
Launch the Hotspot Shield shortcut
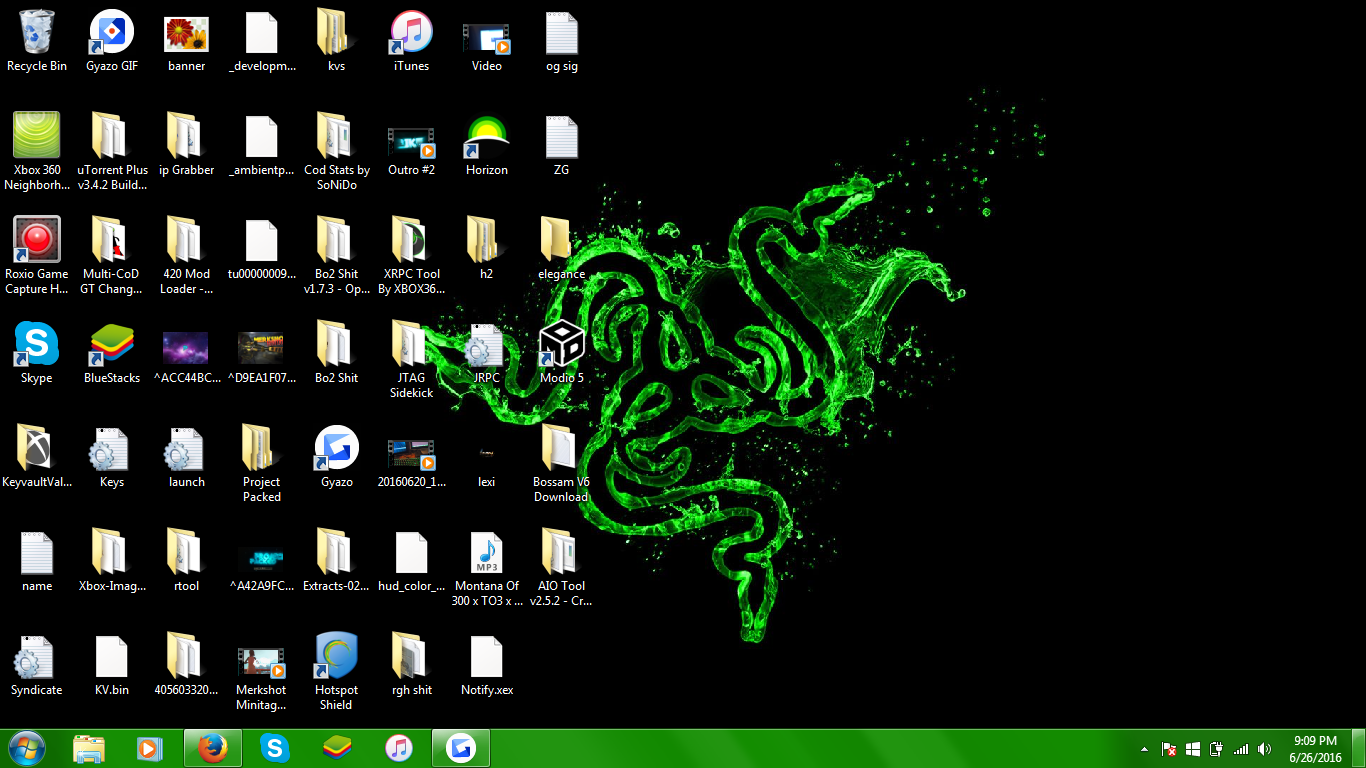point(336,672)
